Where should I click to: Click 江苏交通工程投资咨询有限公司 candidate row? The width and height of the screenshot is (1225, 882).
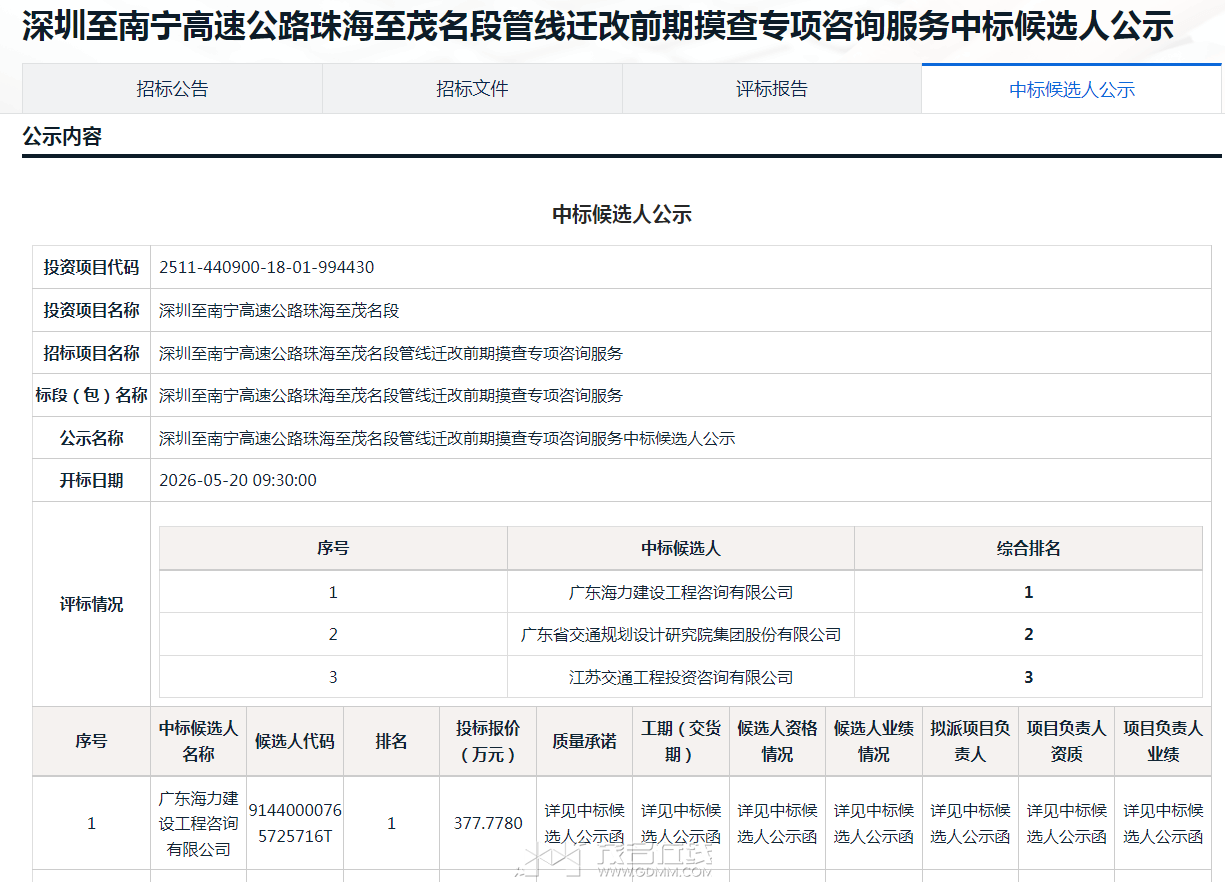click(x=681, y=677)
